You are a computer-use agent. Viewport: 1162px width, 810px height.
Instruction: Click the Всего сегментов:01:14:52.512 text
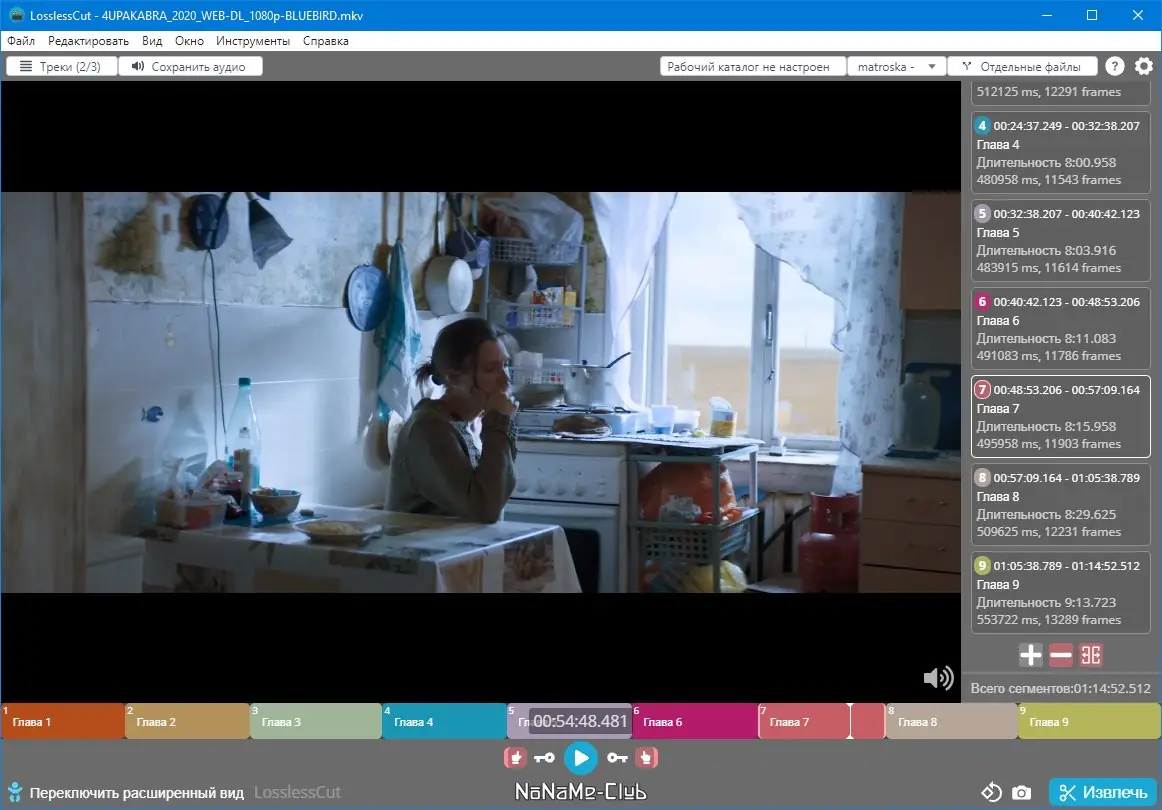tap(1060, 688)
